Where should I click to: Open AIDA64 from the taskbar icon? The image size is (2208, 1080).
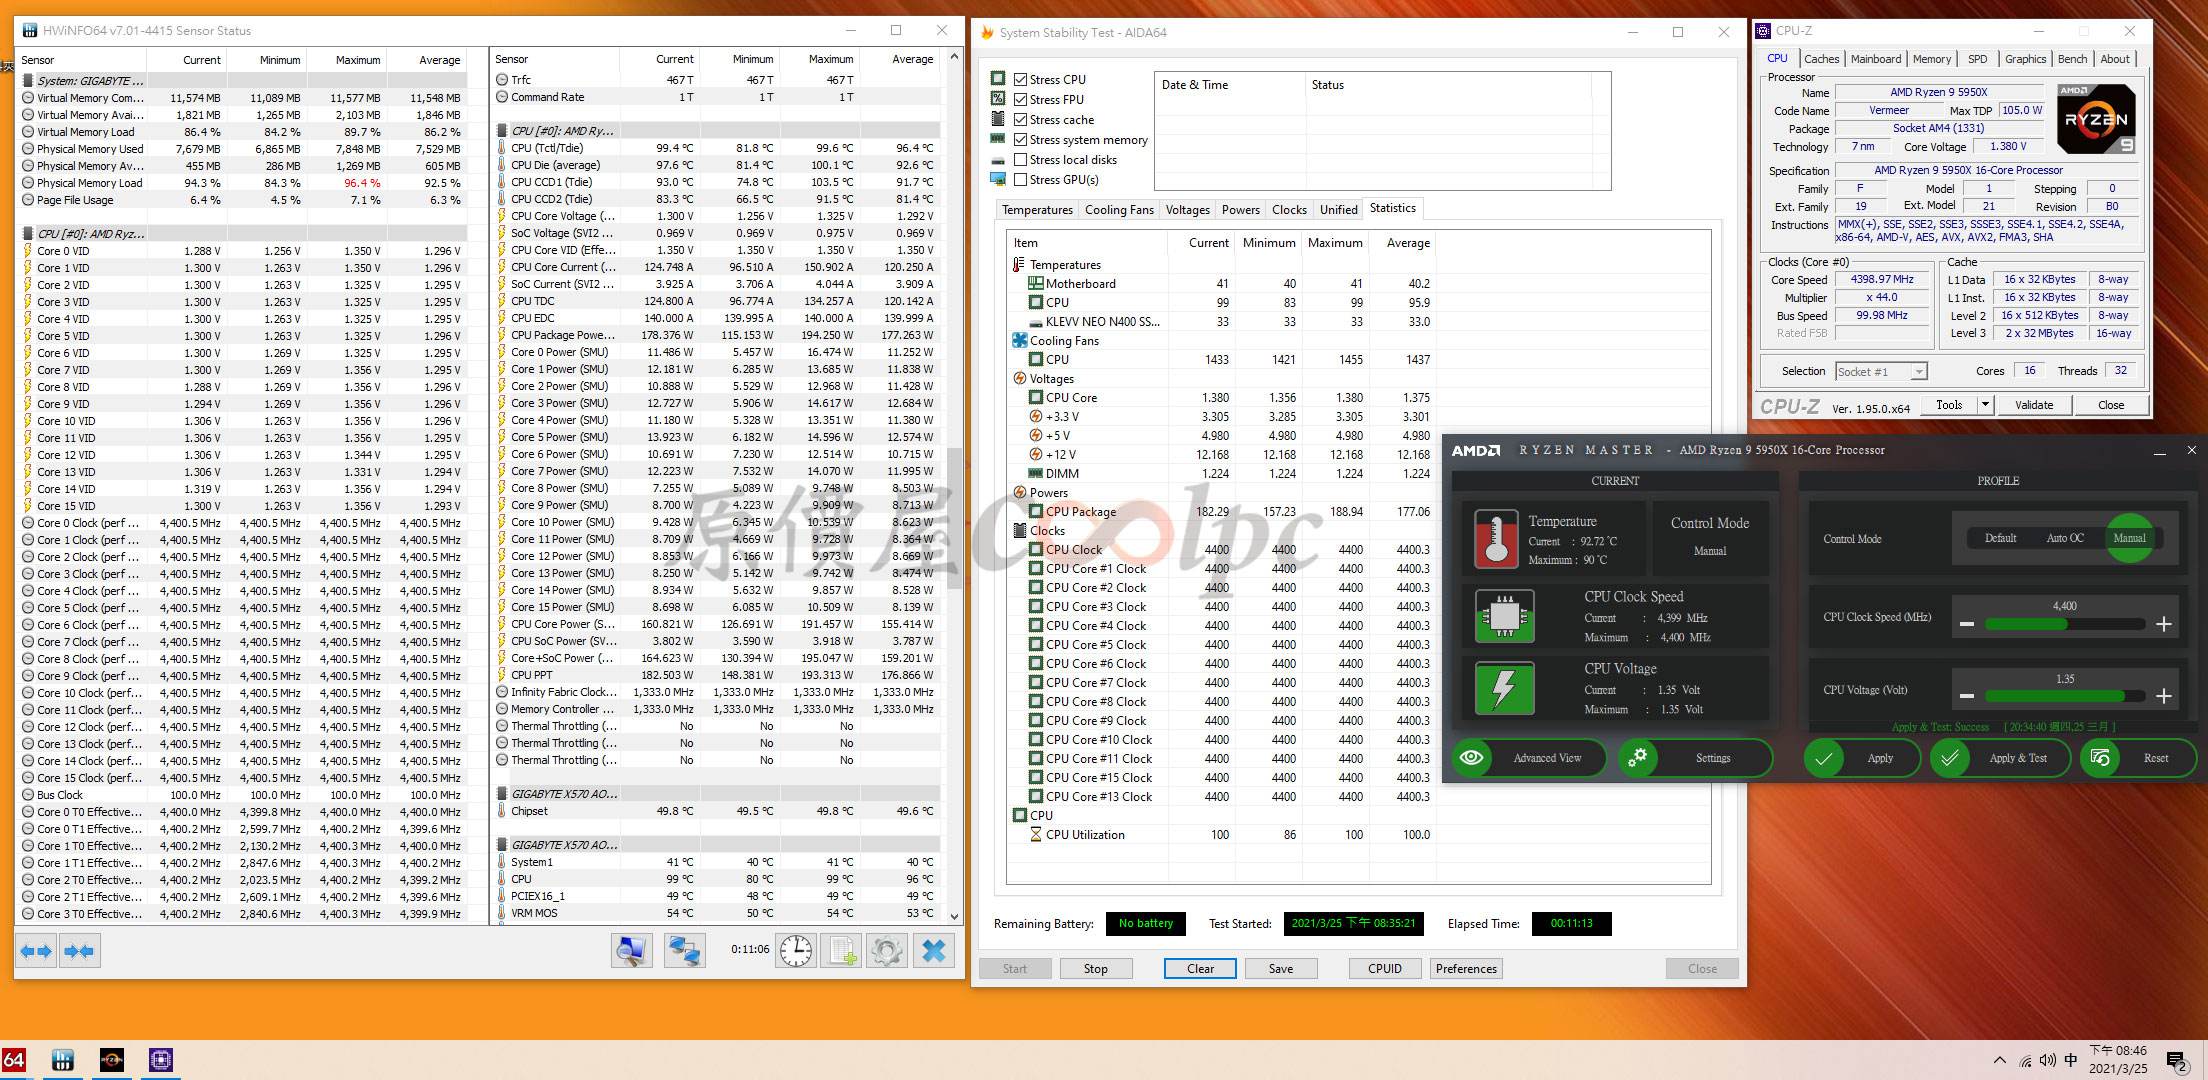click(x=14, y=1060)
